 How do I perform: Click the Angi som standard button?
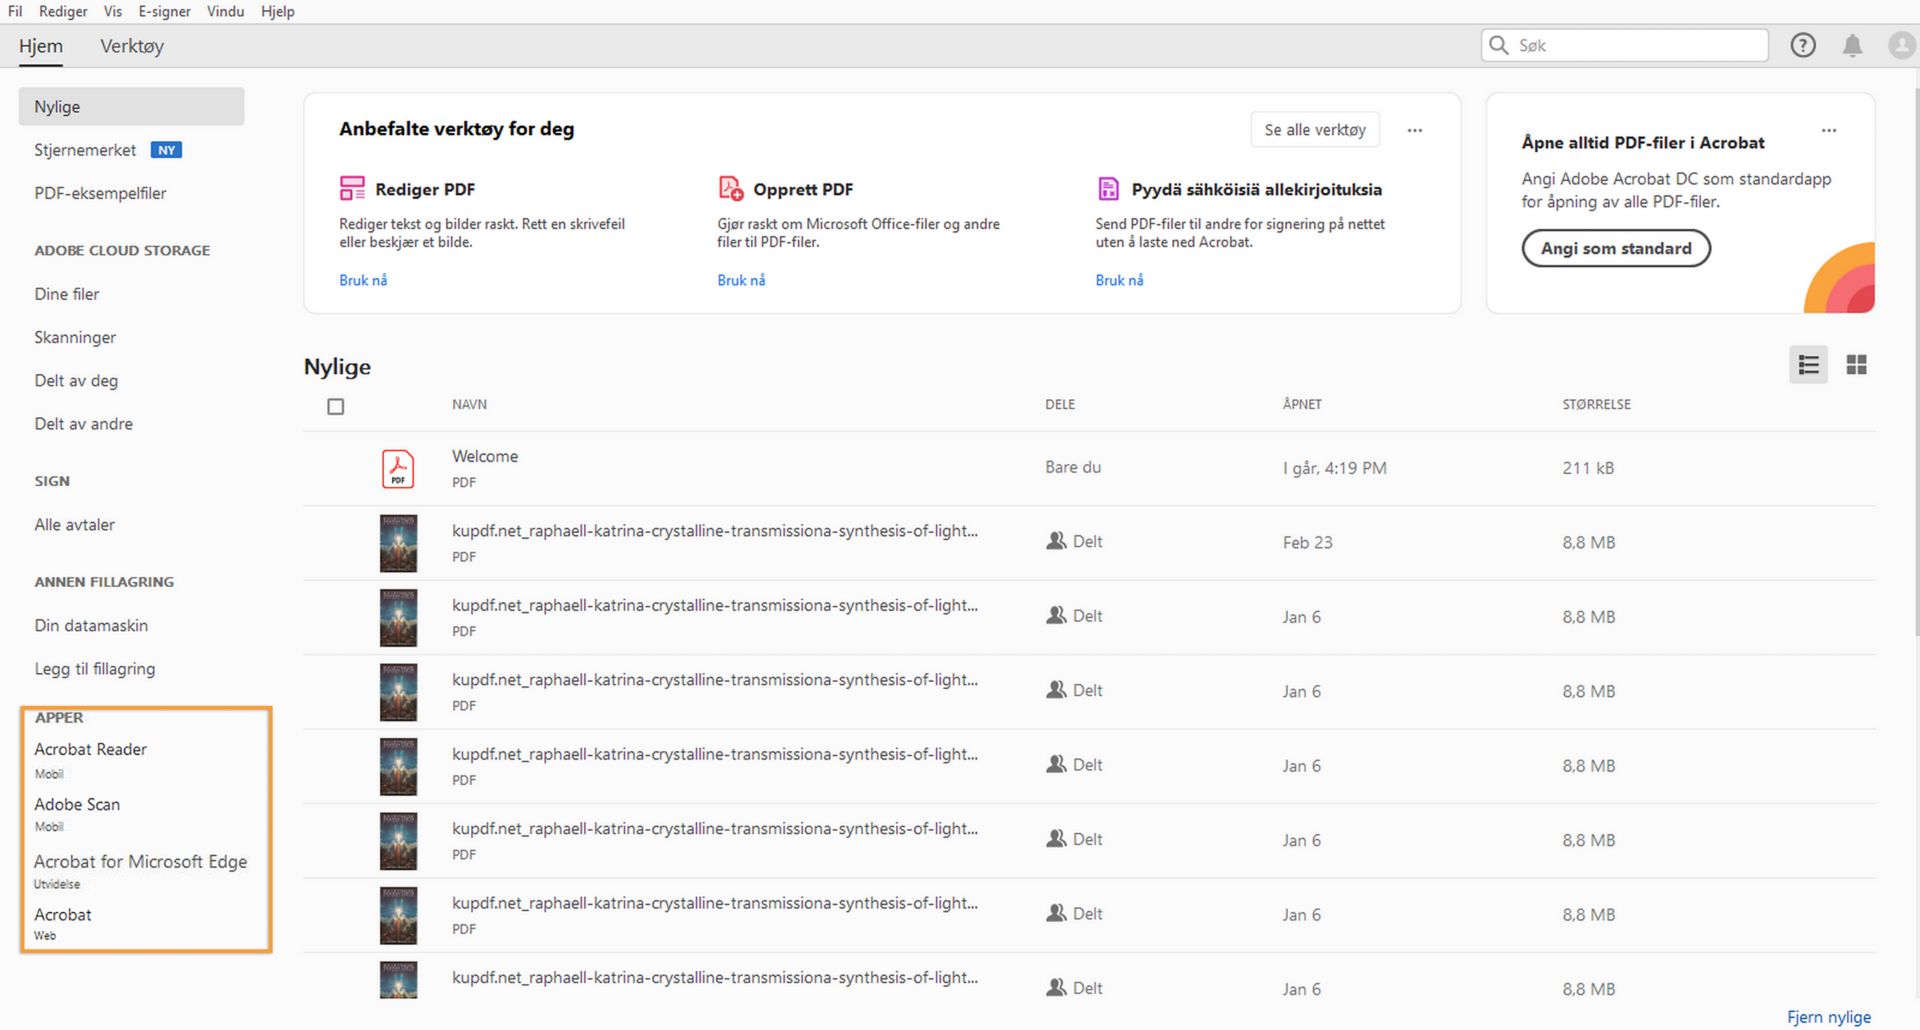pos(1616,248)
